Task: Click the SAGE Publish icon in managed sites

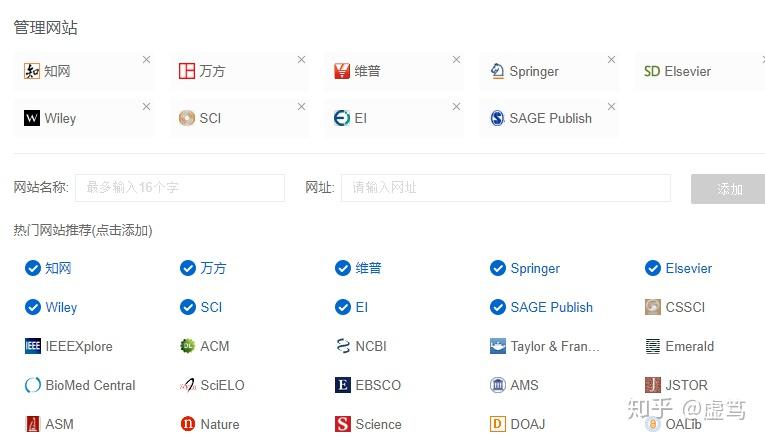Action: 497,118
